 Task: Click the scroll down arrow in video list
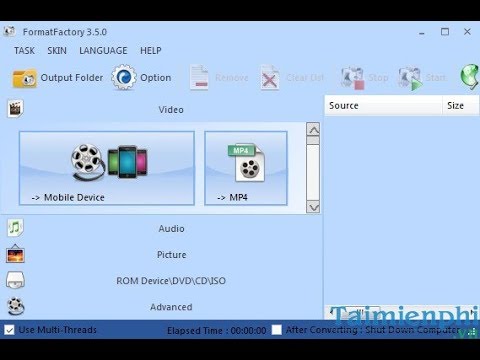click(313, 207)
